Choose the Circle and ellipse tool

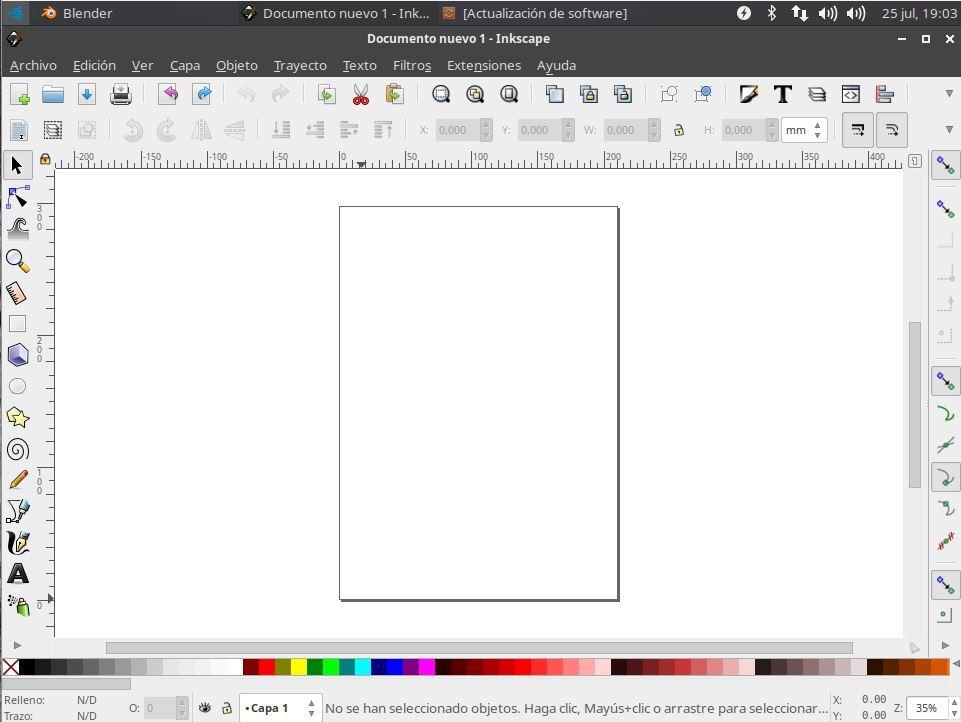(x=16, y=386)
